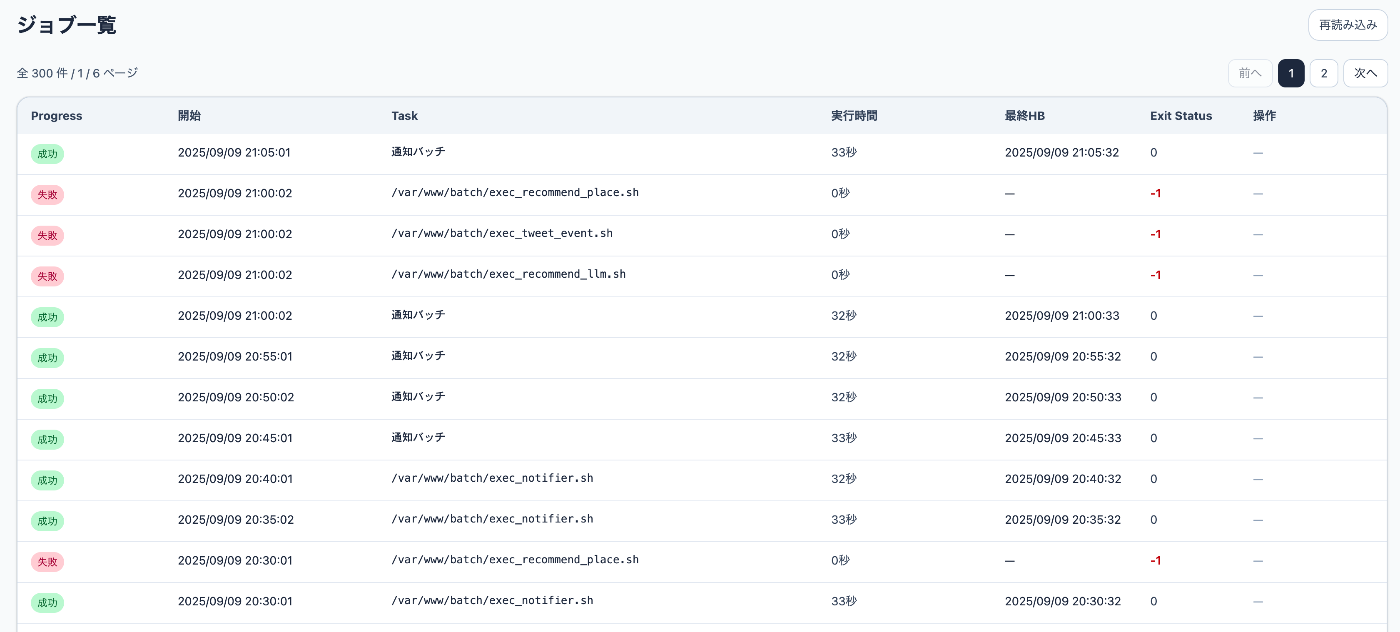This screenshot has height=632, width=1400.
Task: Click 0秒 duration of exec_tweet_event.sh
Action: click(840, 234)
